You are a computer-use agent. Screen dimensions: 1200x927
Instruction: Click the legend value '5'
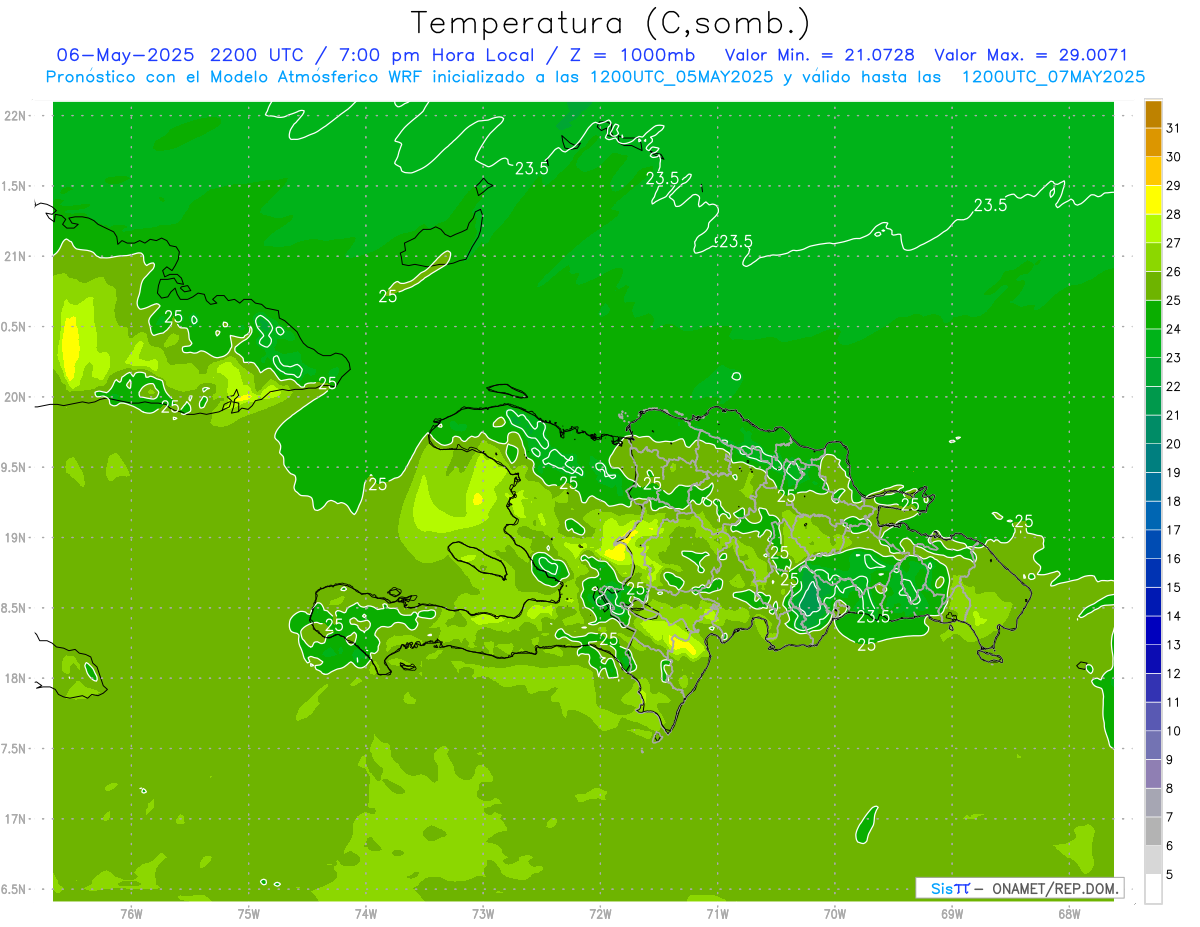pyautogui.click(x=1170, y=875)
